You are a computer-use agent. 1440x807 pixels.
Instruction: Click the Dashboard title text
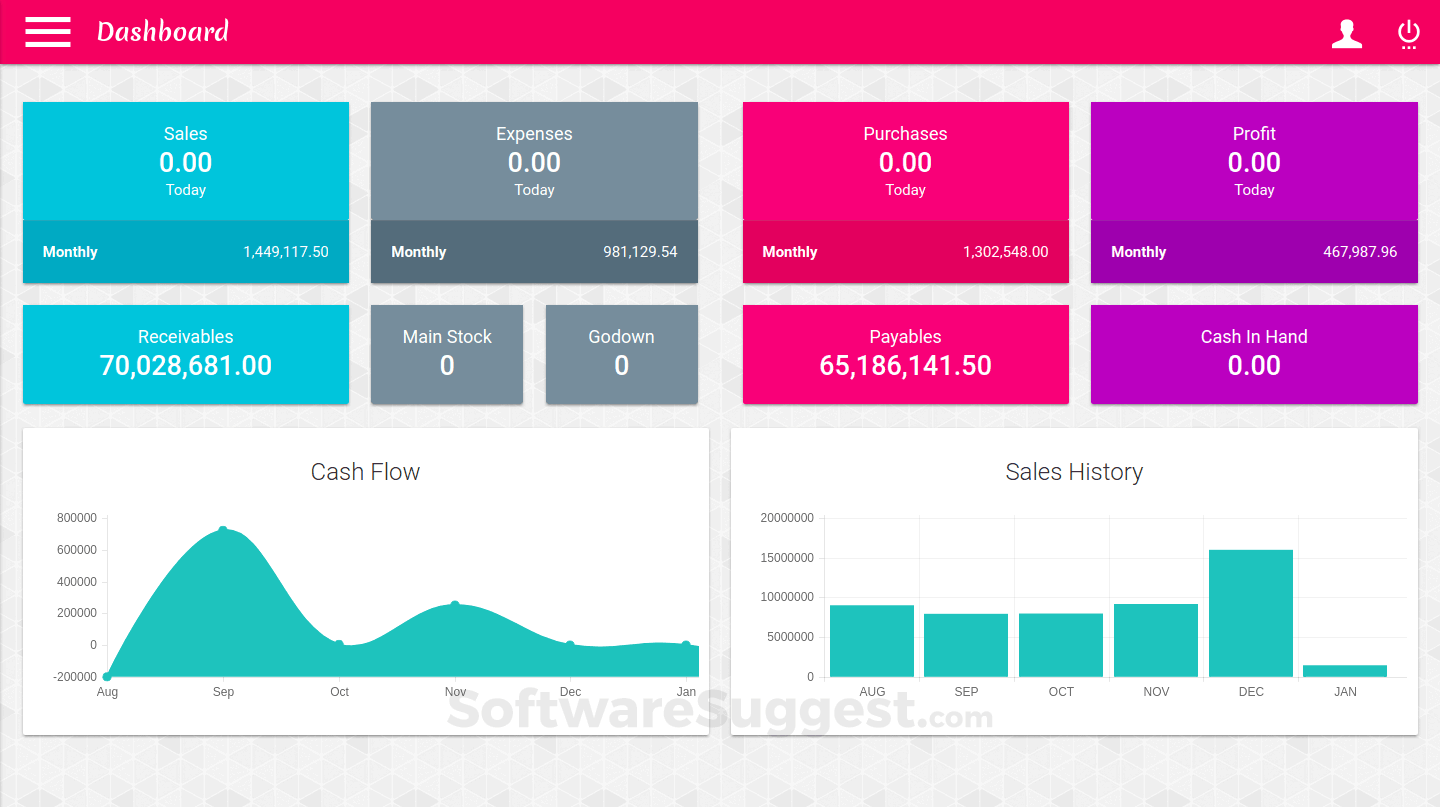coord(162,32)
